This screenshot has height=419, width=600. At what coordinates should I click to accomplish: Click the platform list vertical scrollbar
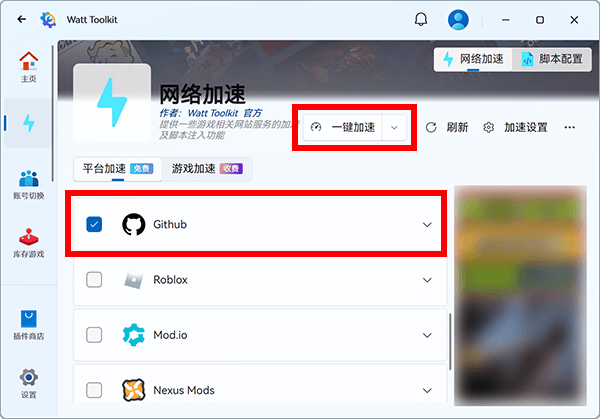450,341
